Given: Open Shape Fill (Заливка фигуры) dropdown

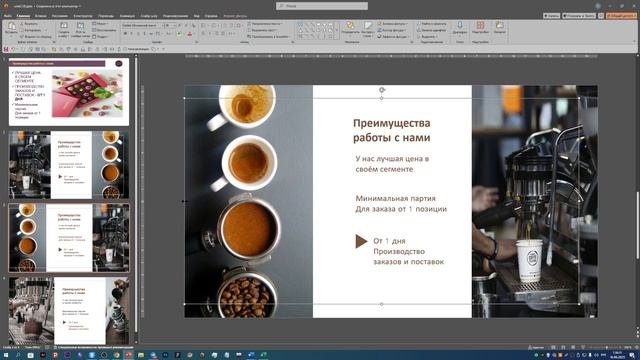Looking at the screenshot, I should pyautogui.click(x=392, y=24).
